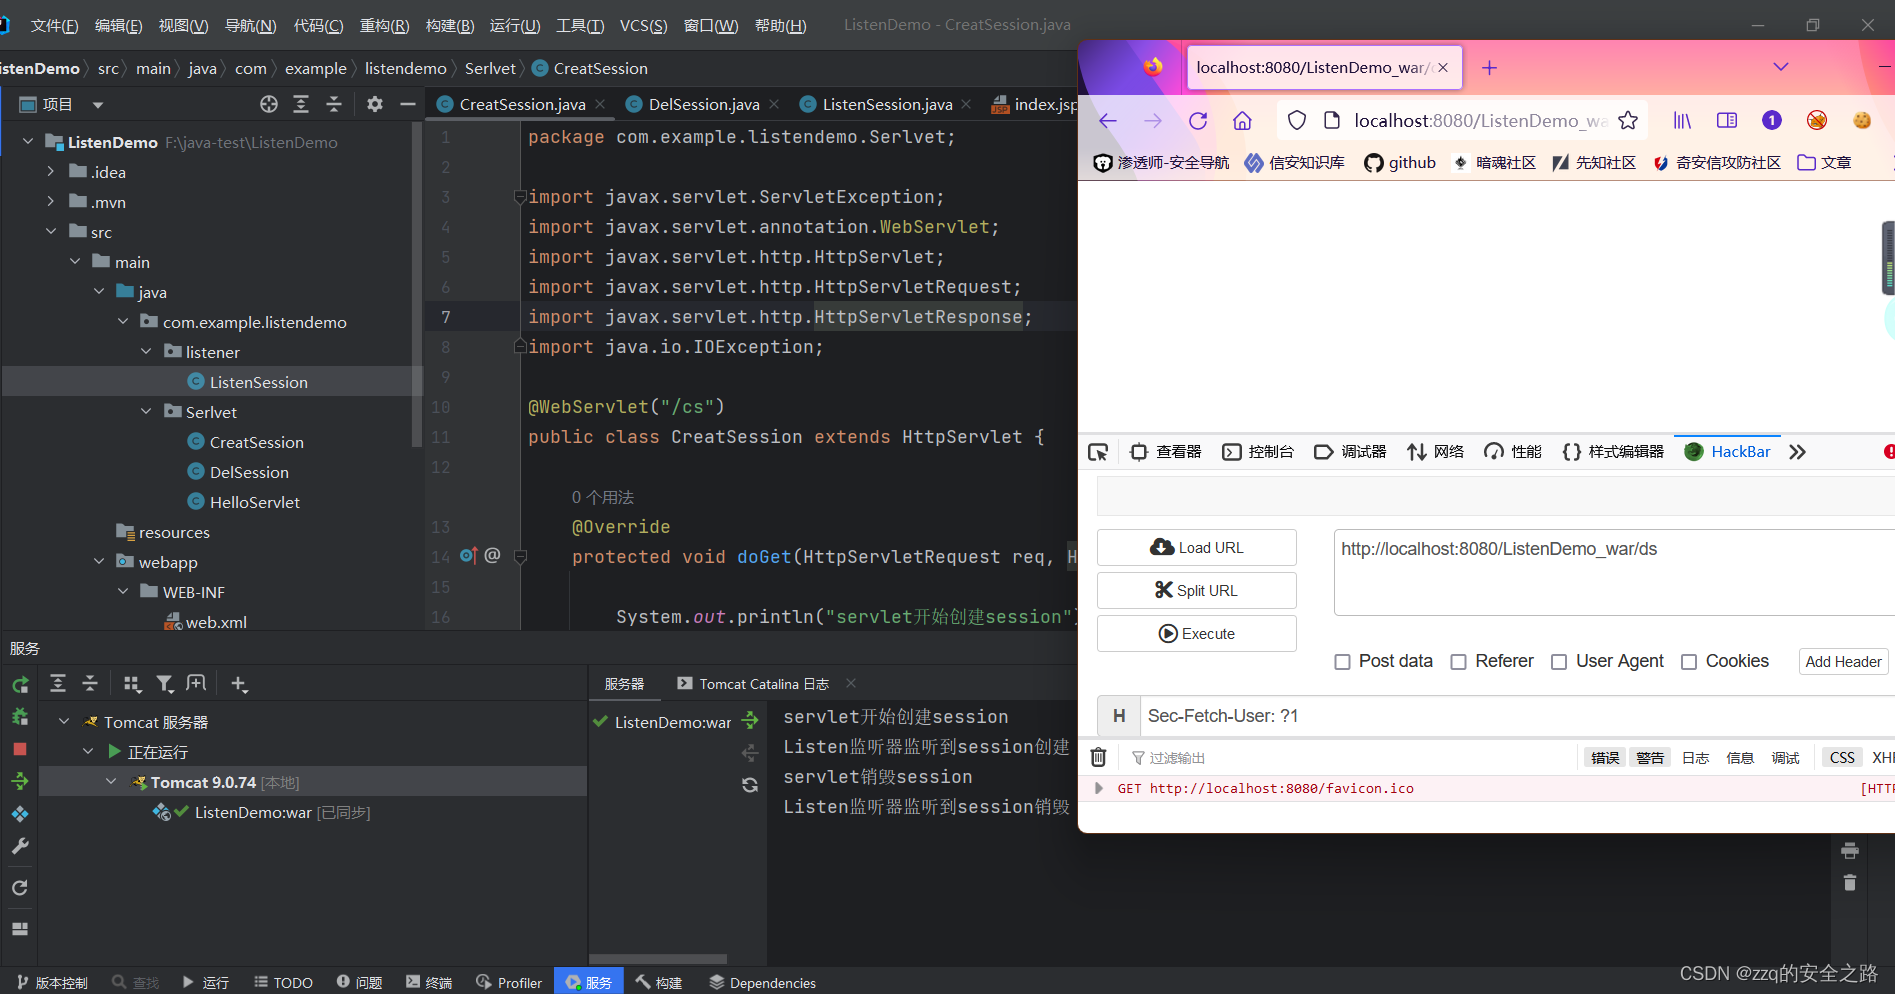
Task: Clear console output with trash icon
Action: click(x=1098, y=757)
